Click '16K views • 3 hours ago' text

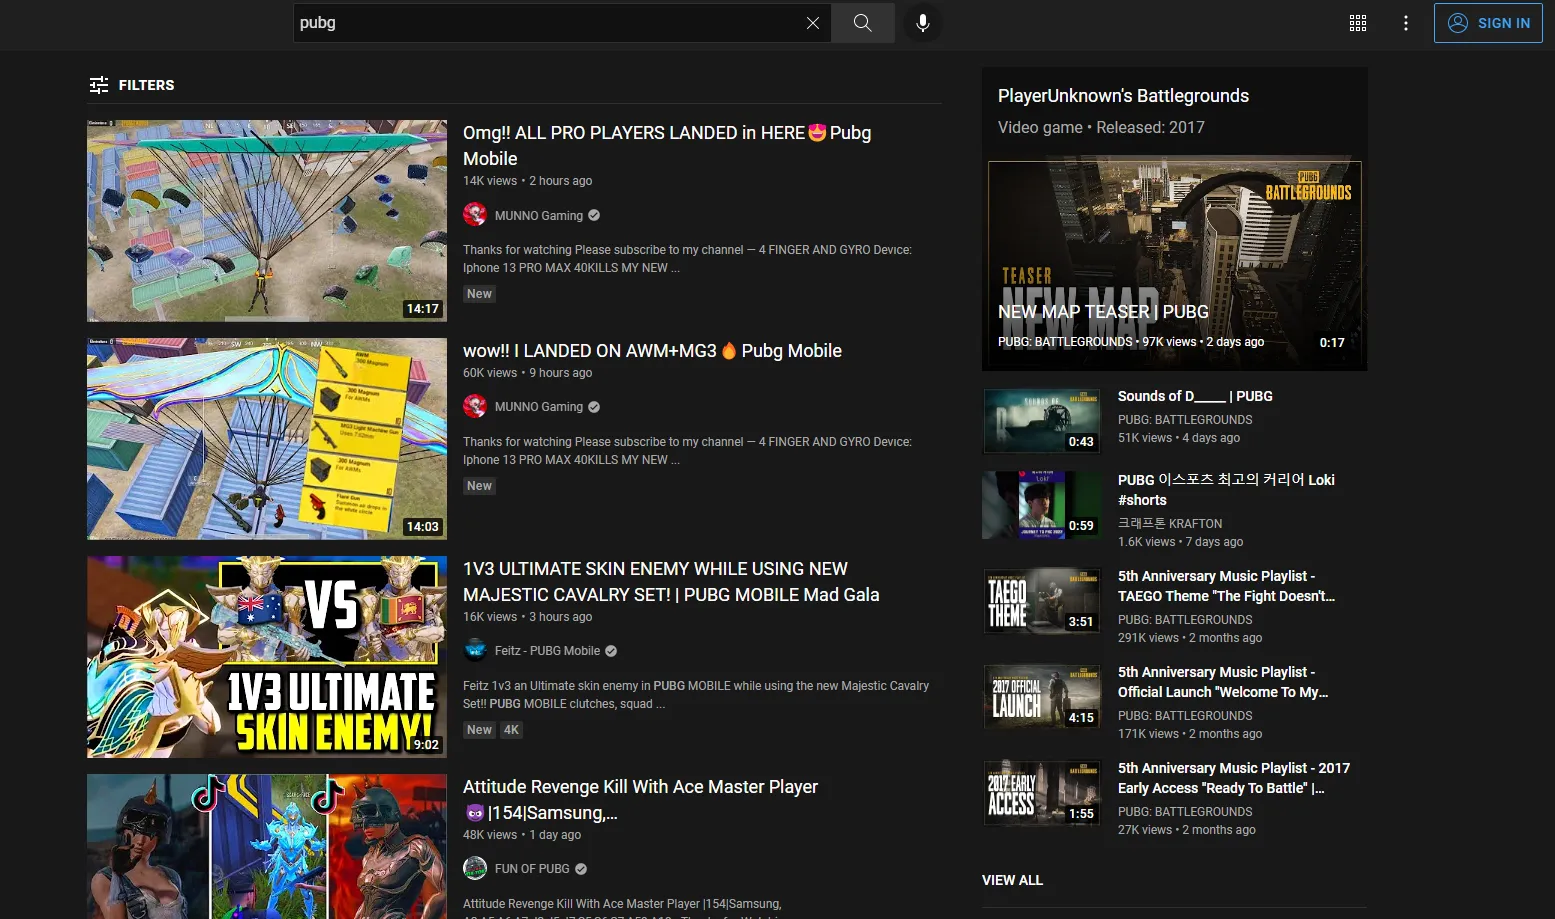[527, 617]
